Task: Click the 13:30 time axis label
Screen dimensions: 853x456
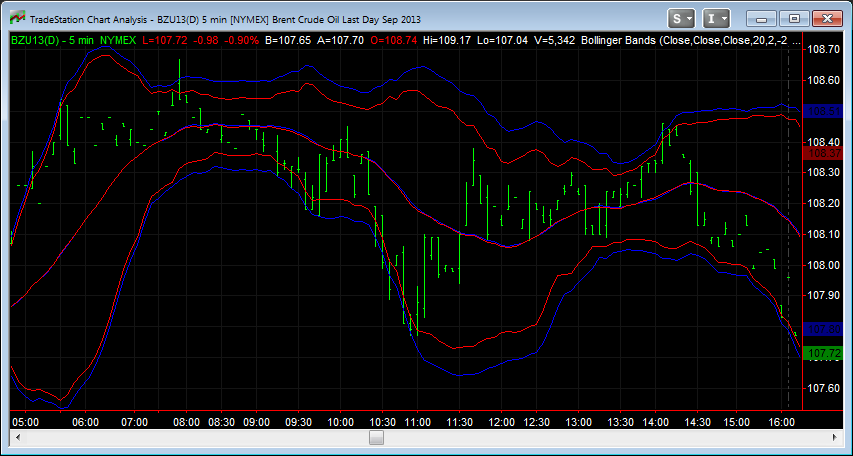Action: click(621, 422)
